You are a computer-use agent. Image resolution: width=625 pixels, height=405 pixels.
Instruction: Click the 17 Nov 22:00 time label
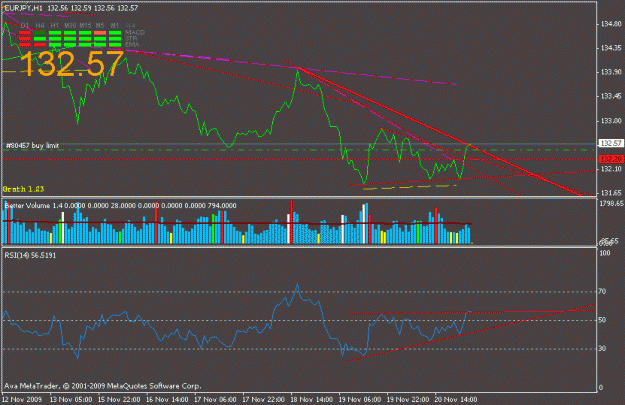(x=263, y=399)
